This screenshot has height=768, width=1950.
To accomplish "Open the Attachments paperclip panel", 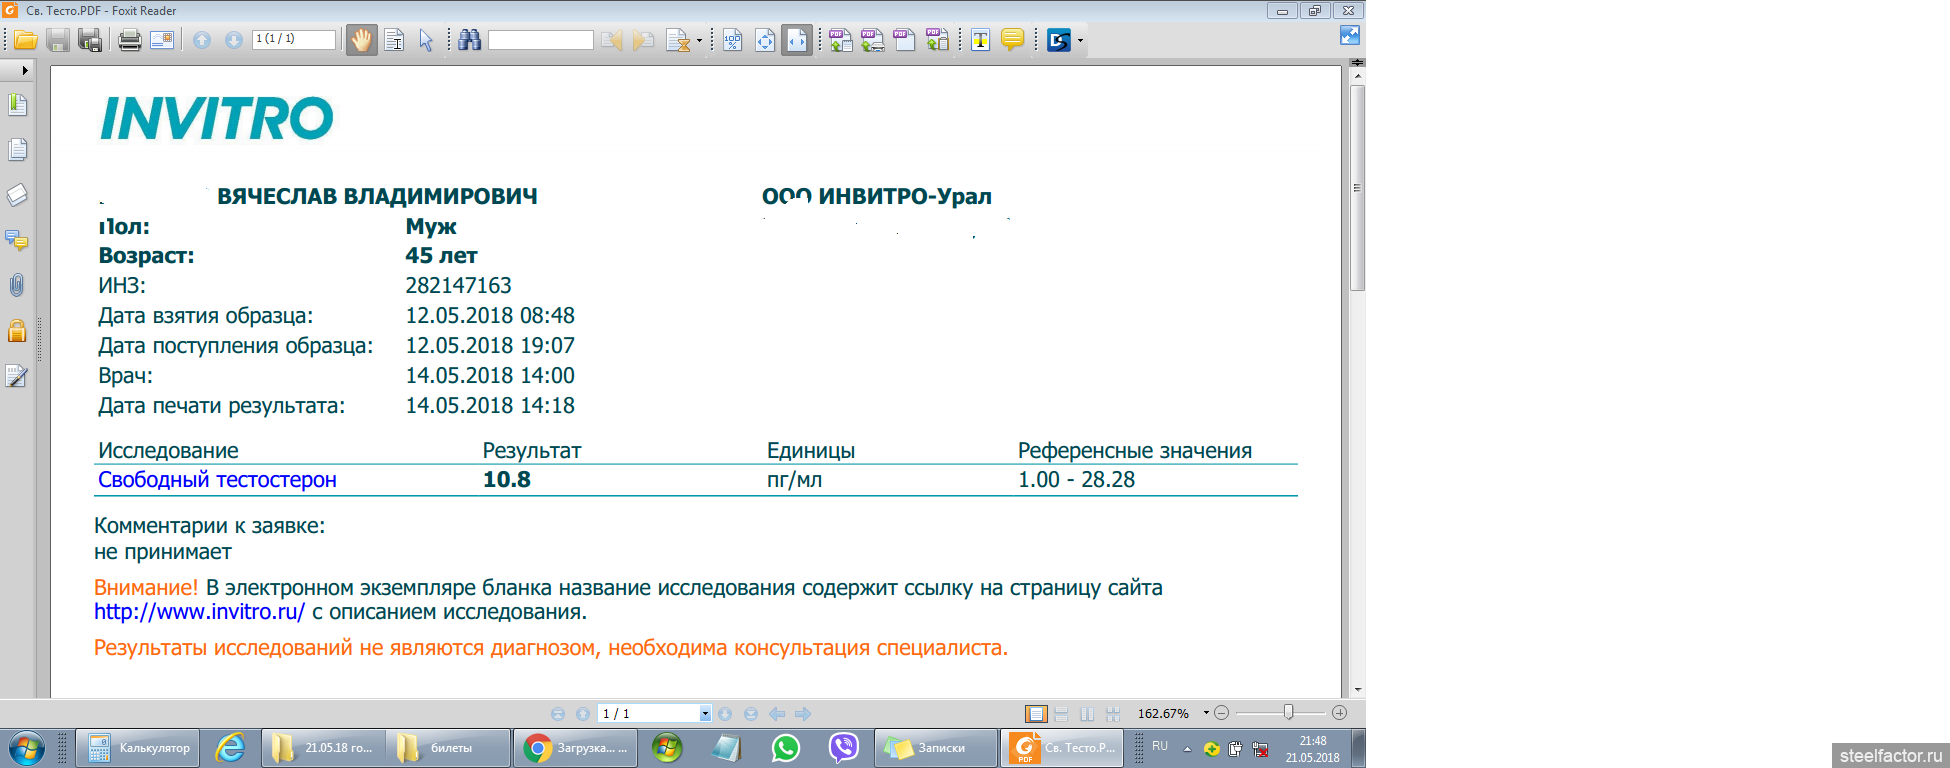I will coord(17,285).
